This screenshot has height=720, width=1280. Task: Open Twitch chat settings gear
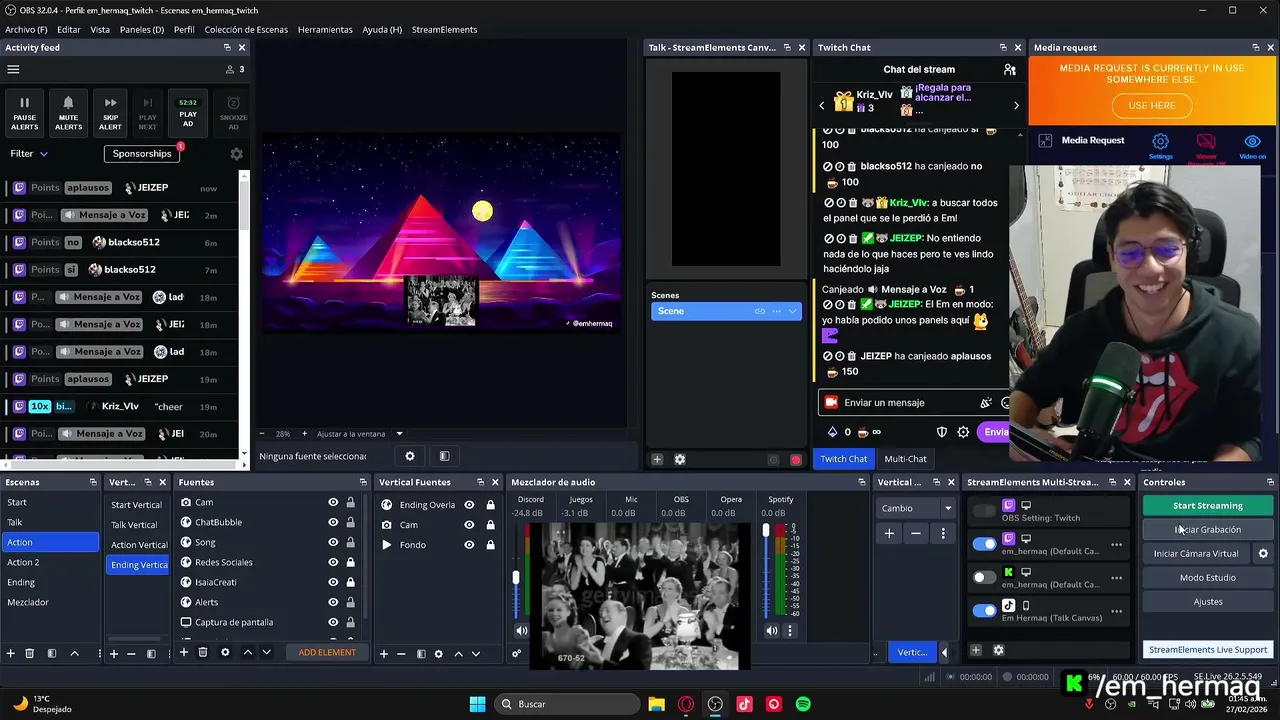pyautogui.click(x=963, y=432)
